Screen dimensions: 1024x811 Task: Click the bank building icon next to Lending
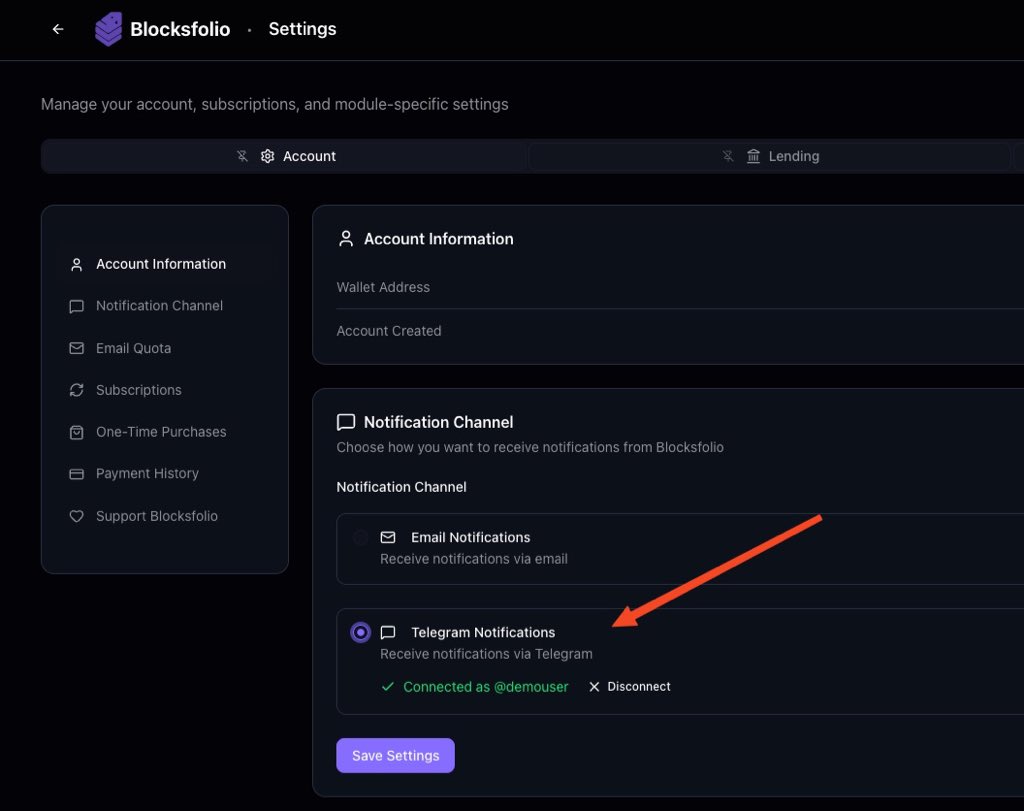[754, 156]
